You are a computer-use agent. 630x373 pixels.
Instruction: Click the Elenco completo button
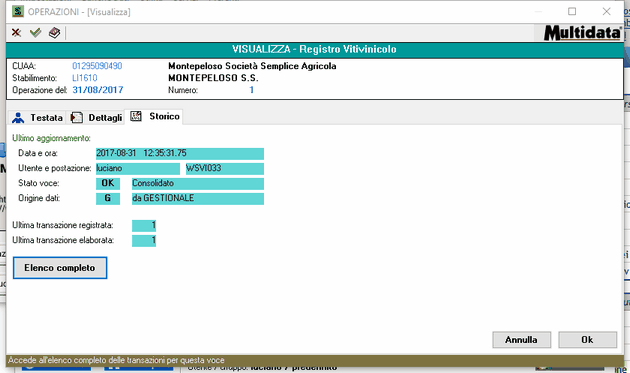pos(60,268)
